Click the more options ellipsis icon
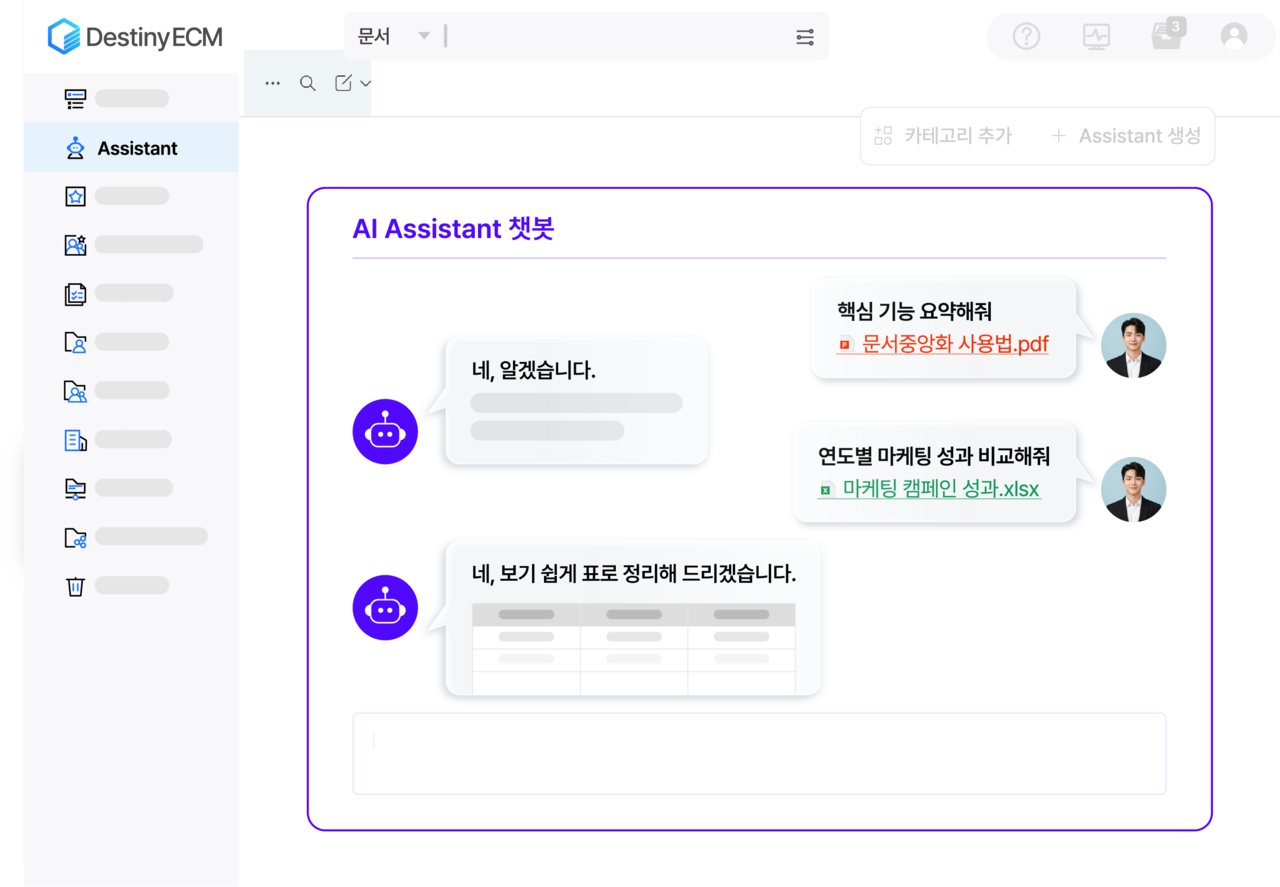 click(x=272, y=83)
